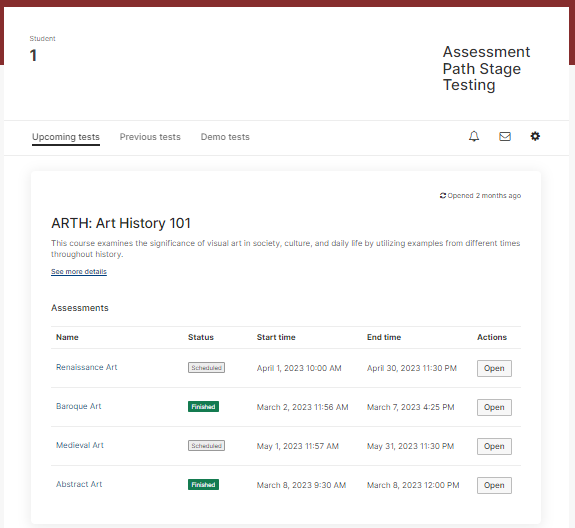Open the messages envelope icon
575x528 pixels.
505,136
